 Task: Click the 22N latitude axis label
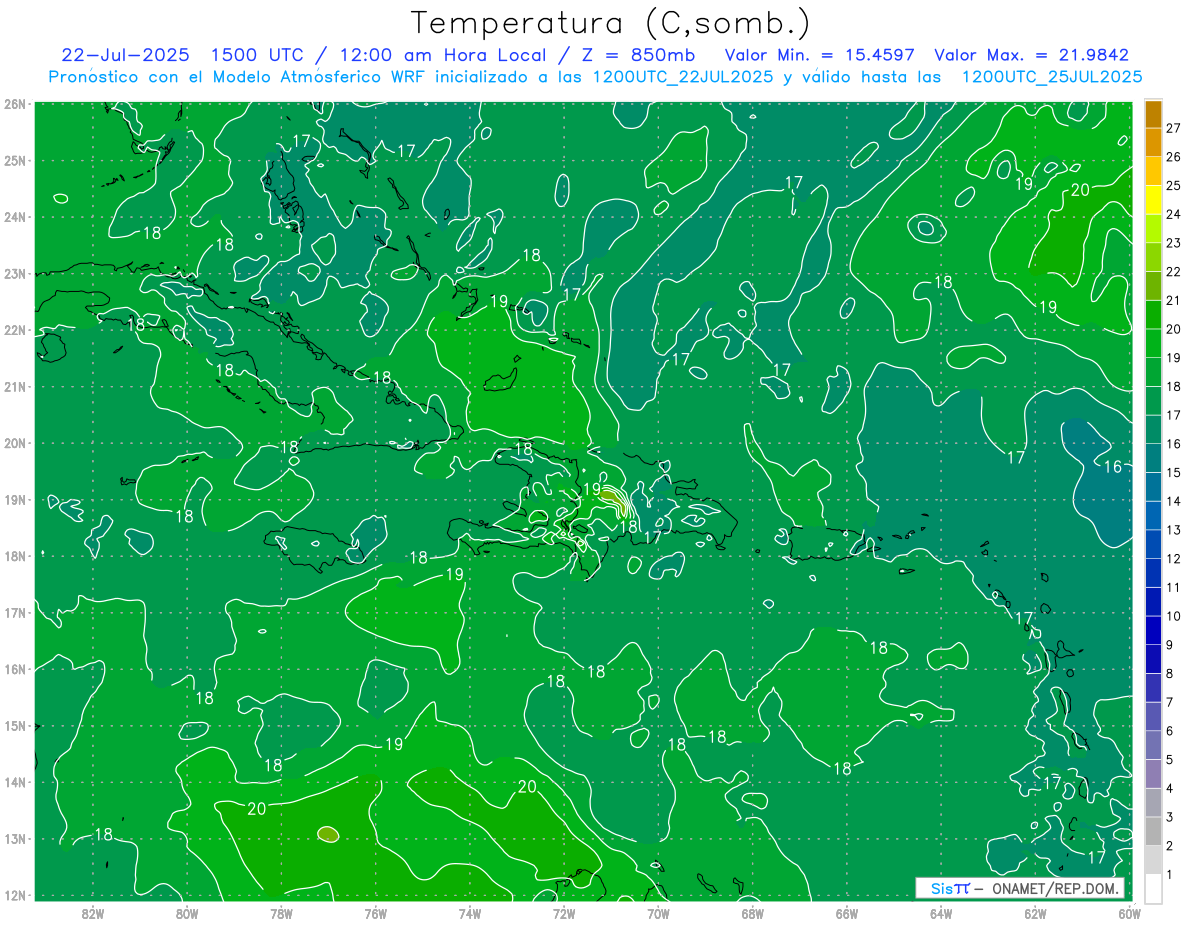click(15, 330)
